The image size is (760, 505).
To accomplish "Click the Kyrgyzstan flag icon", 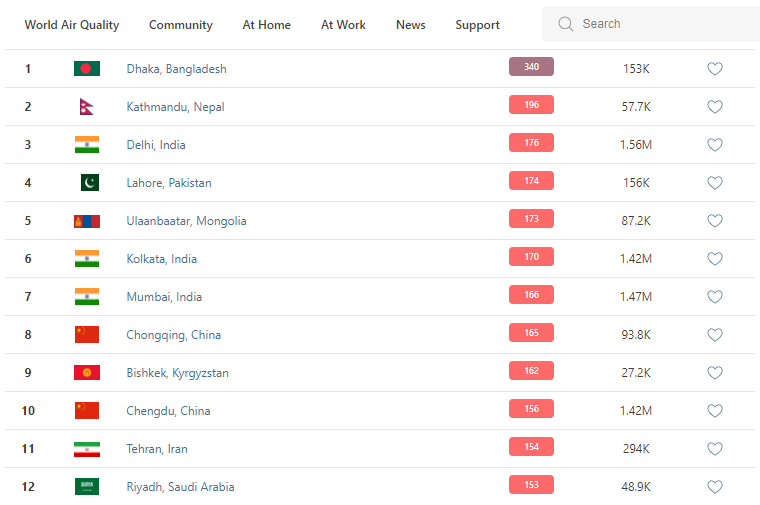I will (87, 373).
